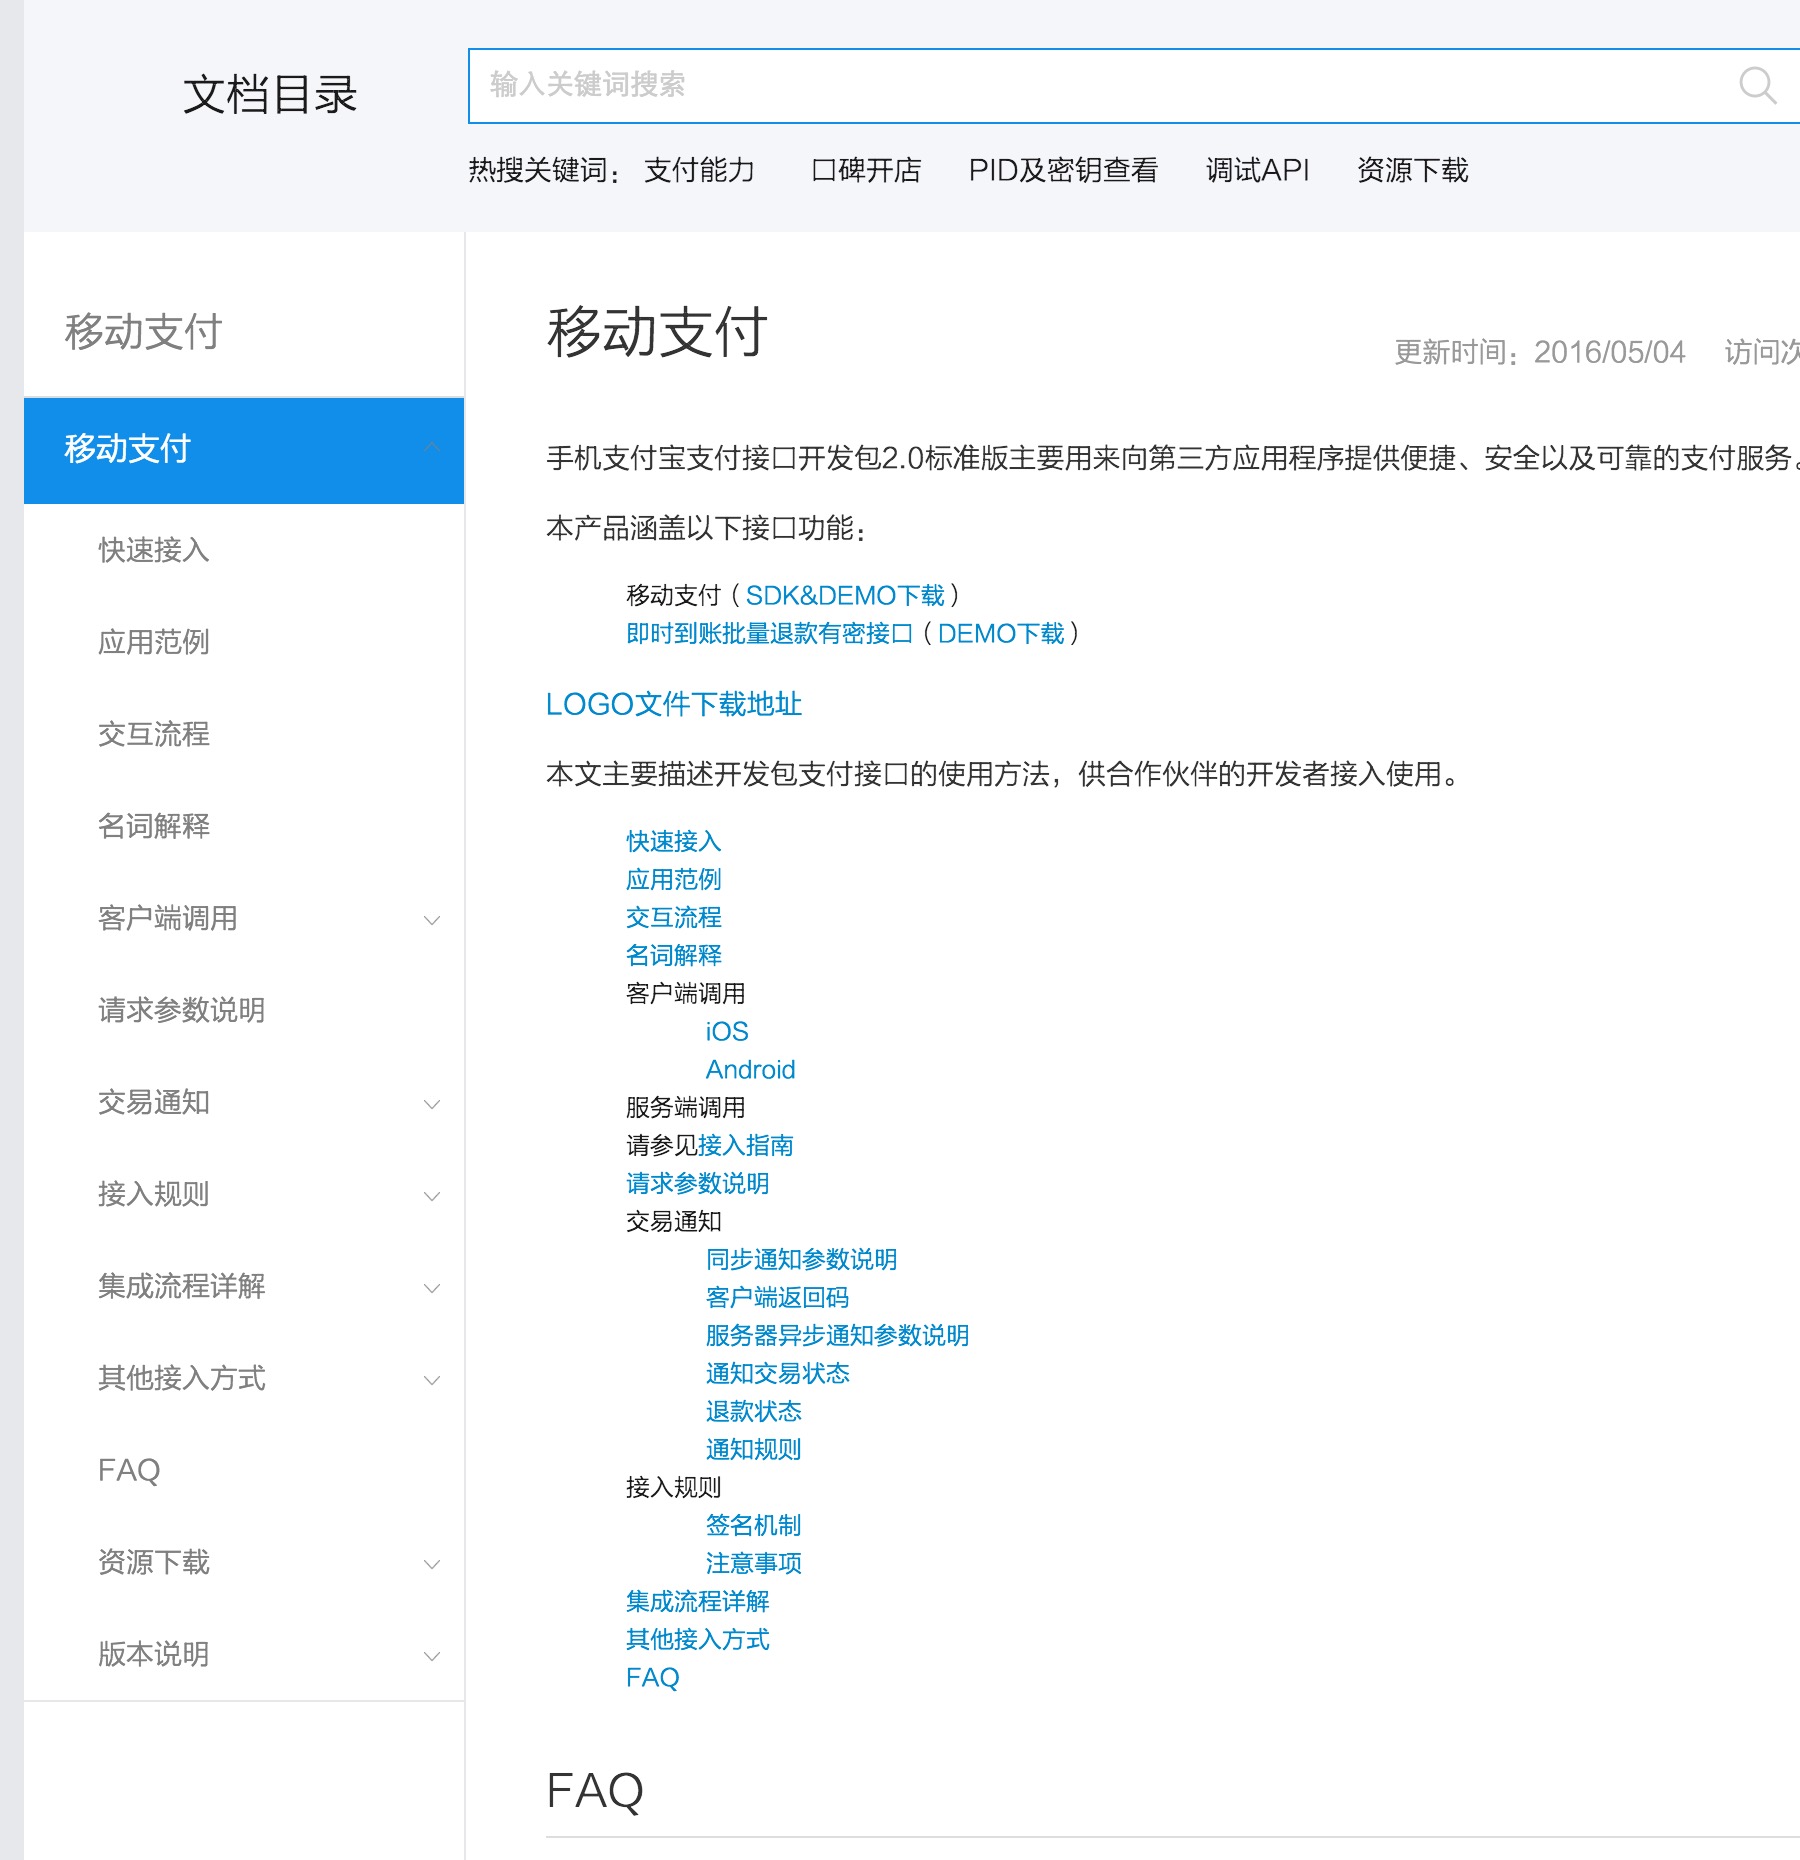The height and width of the screenshot is (1860, 1800).
Task: Open 签名机制 link
Action: pos(754,1526)
